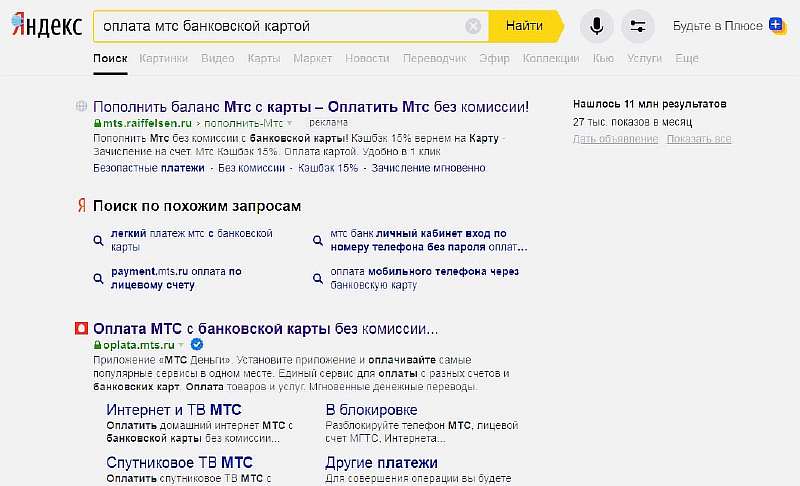Click the red MTS favicon beside second result
Viewport: 800px width, 486px height.
pos(81,328)
